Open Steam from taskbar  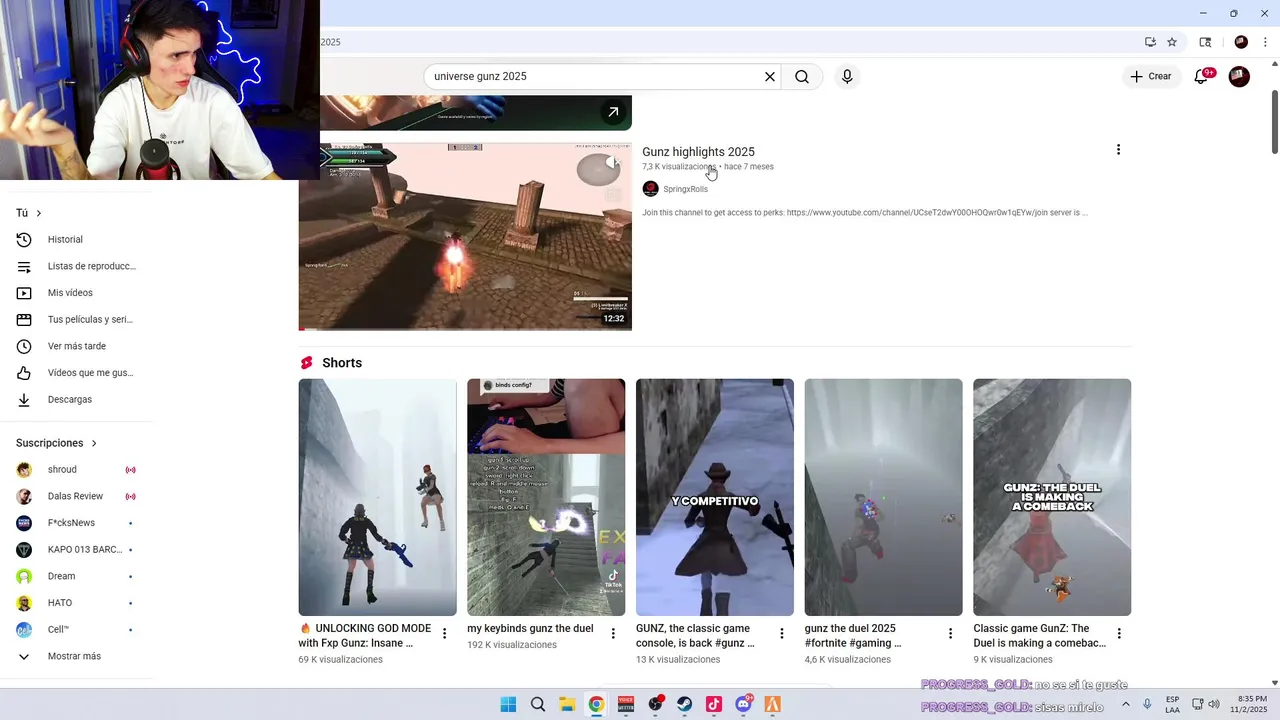pyautogui.click(x=685, y=704)
